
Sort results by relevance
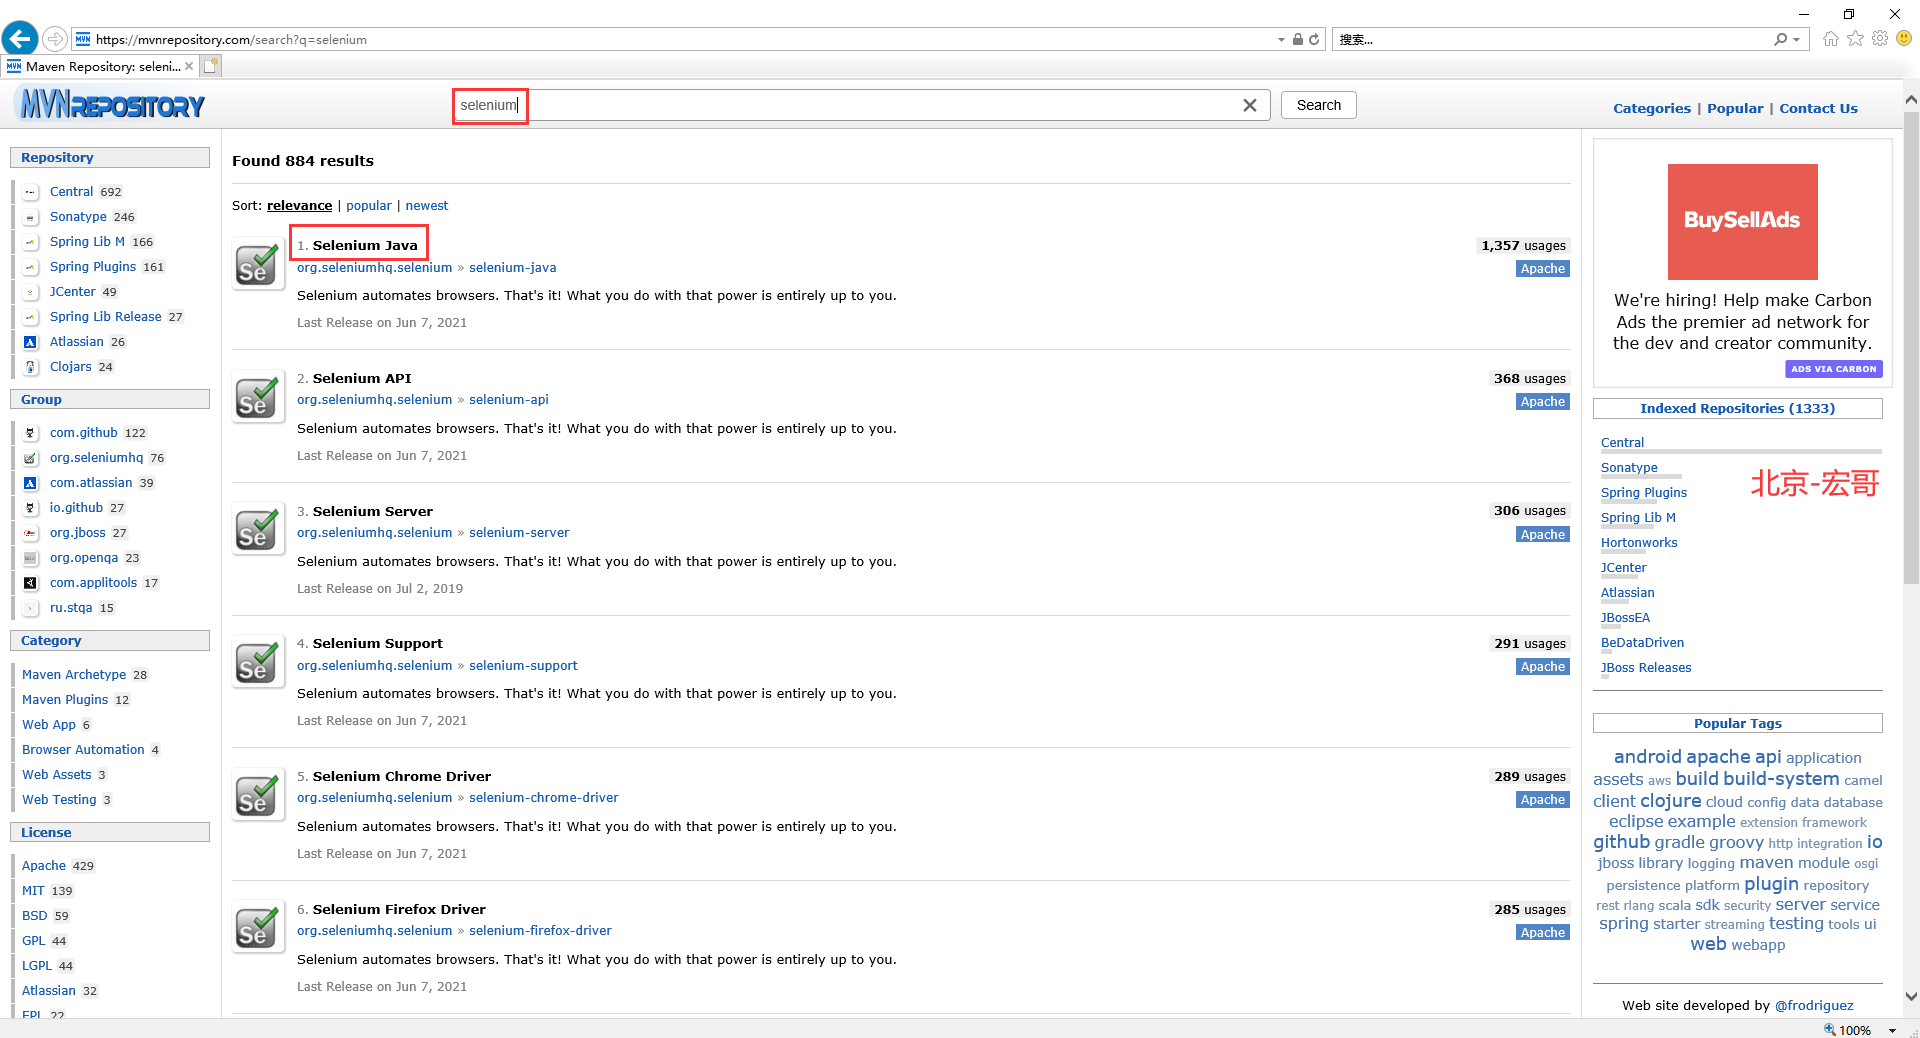tap(299, 205)
